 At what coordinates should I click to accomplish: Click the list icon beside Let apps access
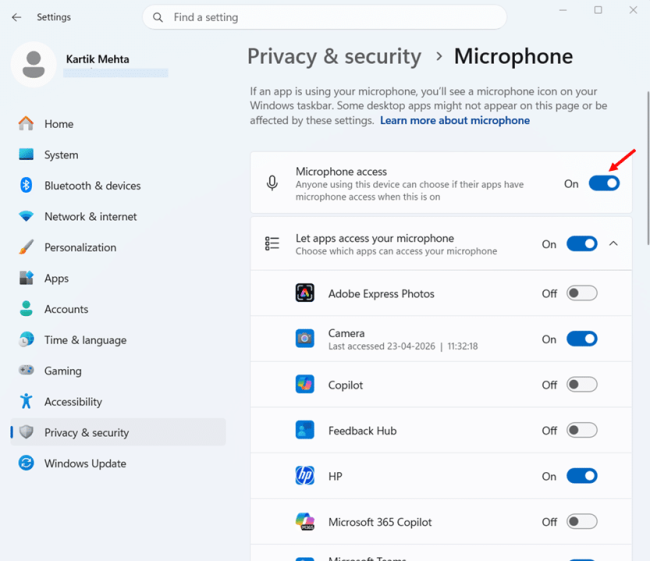(x=272, y=243)
